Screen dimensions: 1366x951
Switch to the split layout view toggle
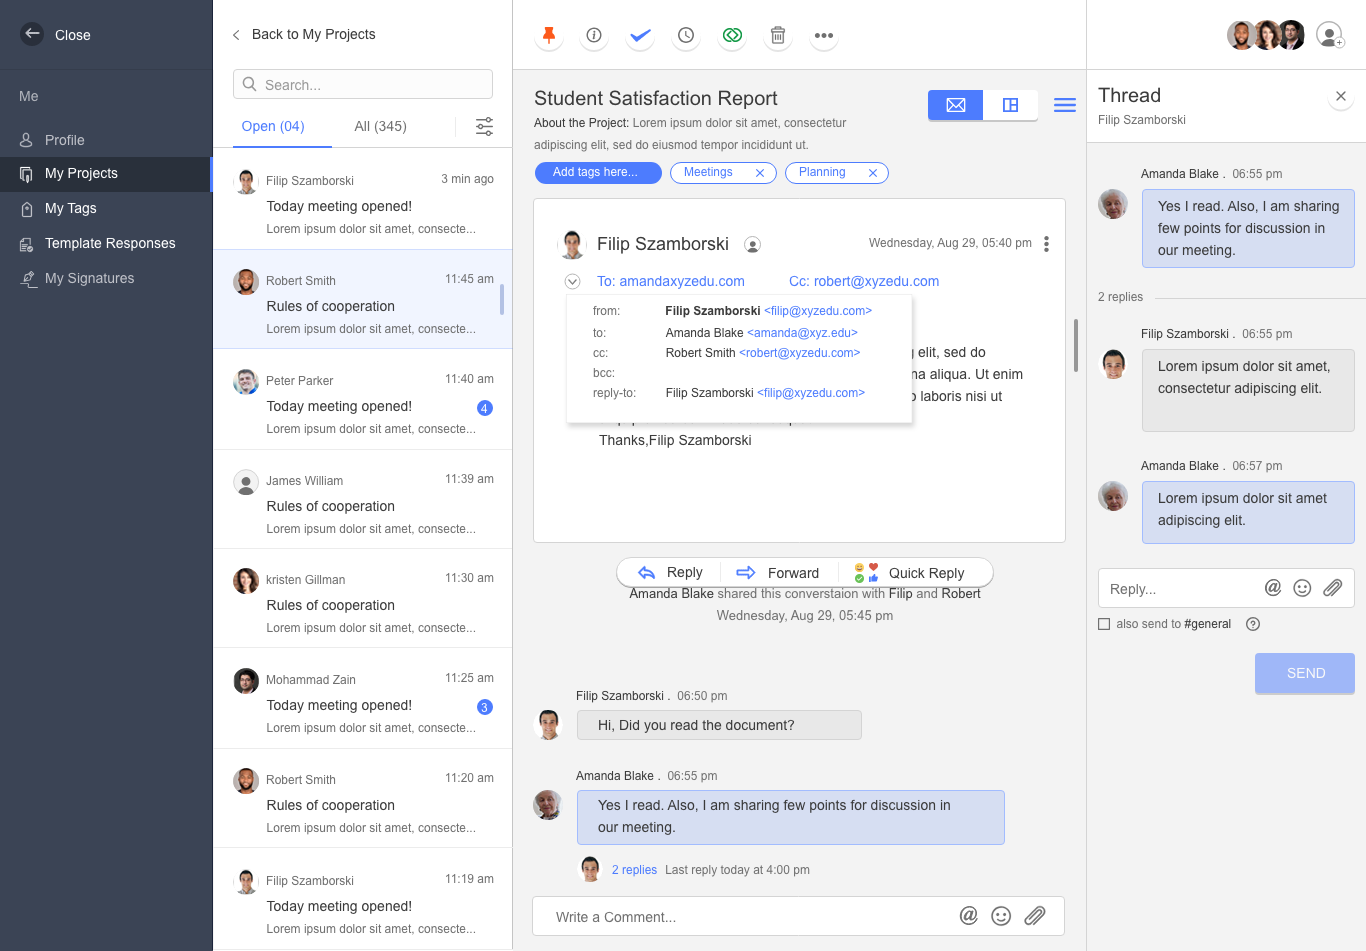click(x=1010, y=105)
